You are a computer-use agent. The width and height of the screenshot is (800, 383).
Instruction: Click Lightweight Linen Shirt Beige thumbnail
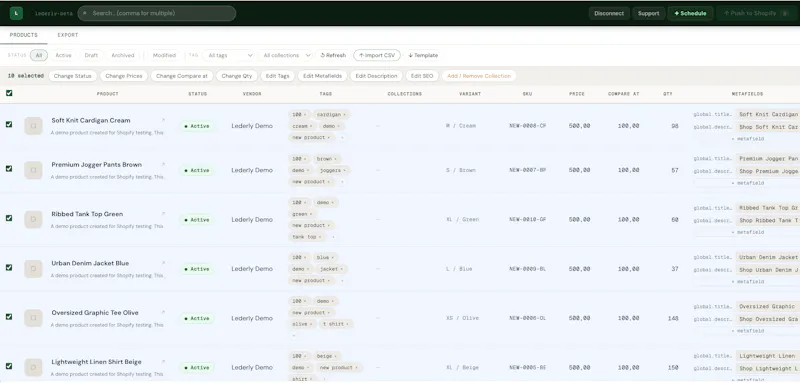pyautogui.click(x=33, y=367)
